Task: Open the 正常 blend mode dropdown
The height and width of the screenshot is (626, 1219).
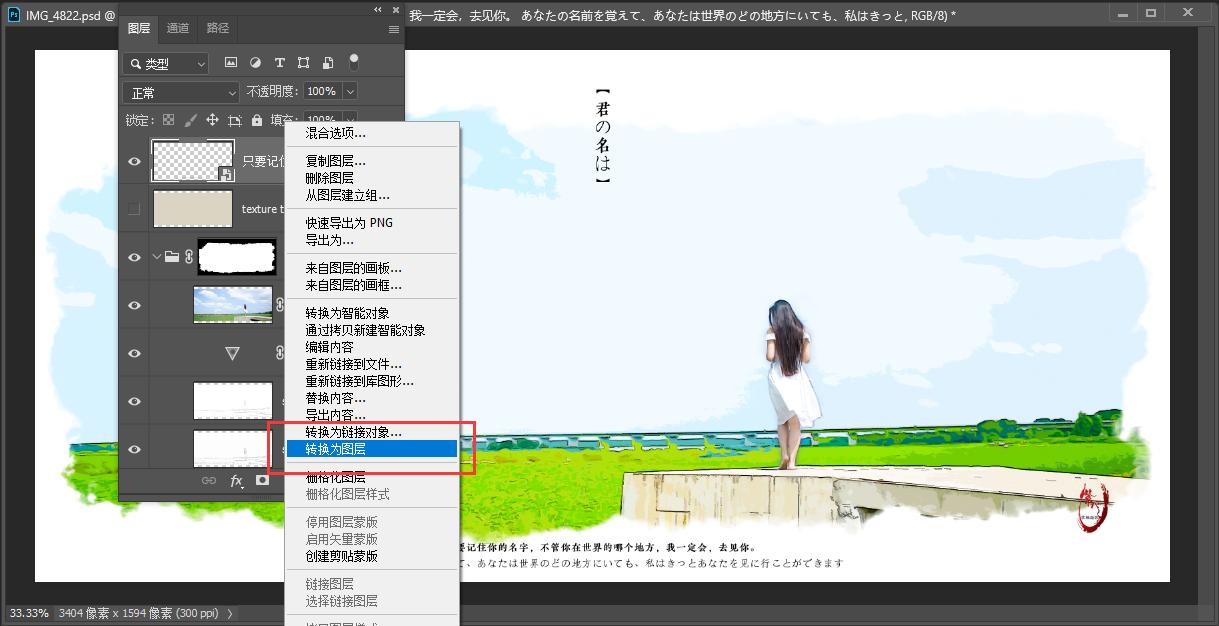Action: (x=180, y=92)
